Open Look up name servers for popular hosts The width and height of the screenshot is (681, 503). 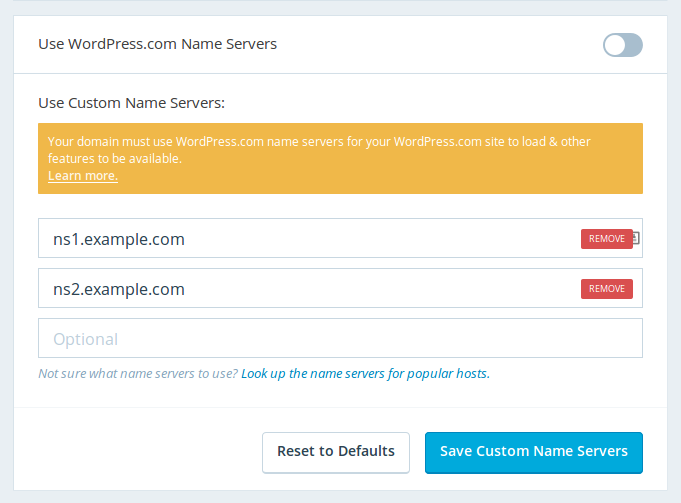365,374
